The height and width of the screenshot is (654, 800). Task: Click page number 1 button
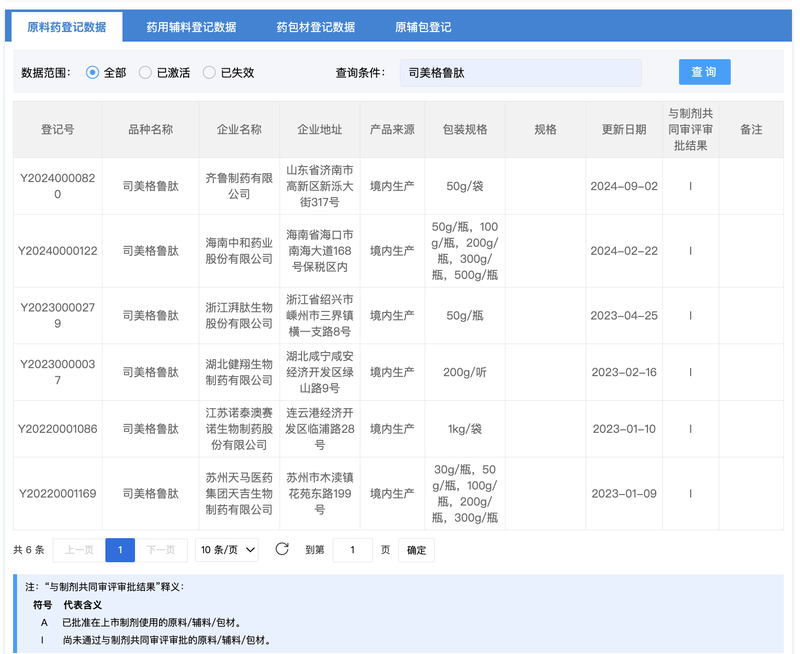(120, 550)
